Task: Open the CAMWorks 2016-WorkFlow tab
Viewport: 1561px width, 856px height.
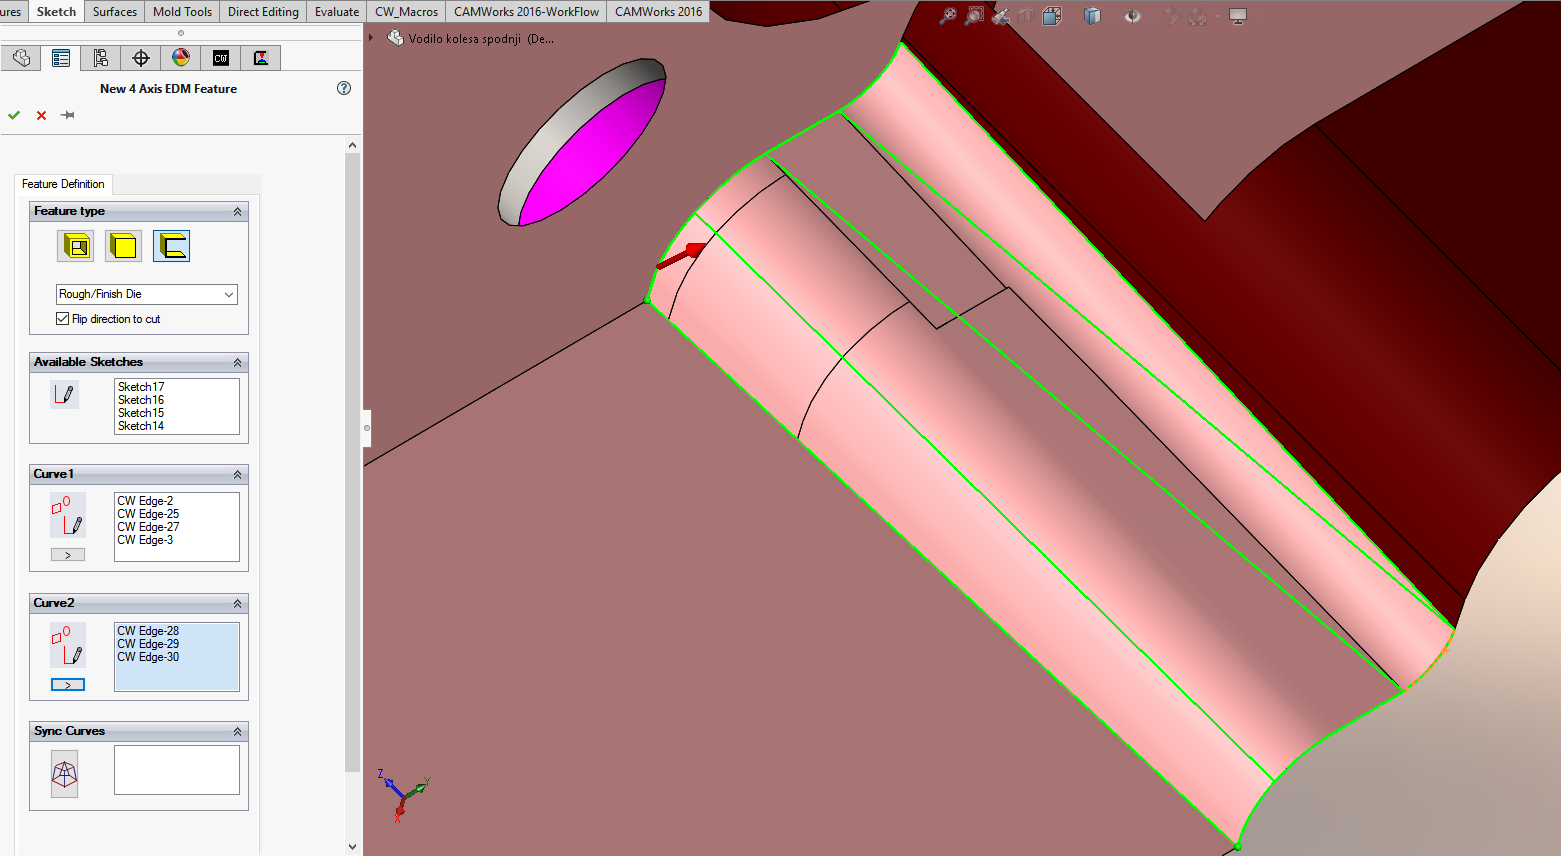Action: (x=526, y=12)
